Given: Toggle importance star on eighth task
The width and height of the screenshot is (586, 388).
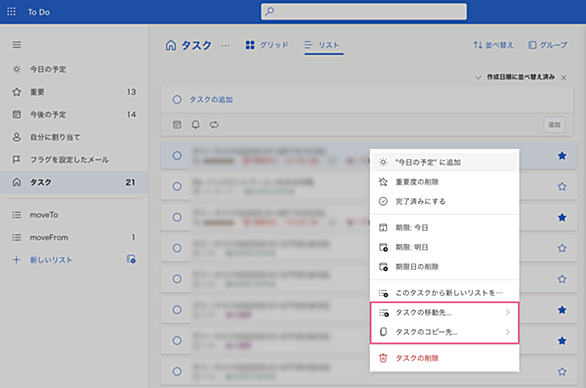Looking at the screenshot, I should pyautogui.click(x=562, y=372).
